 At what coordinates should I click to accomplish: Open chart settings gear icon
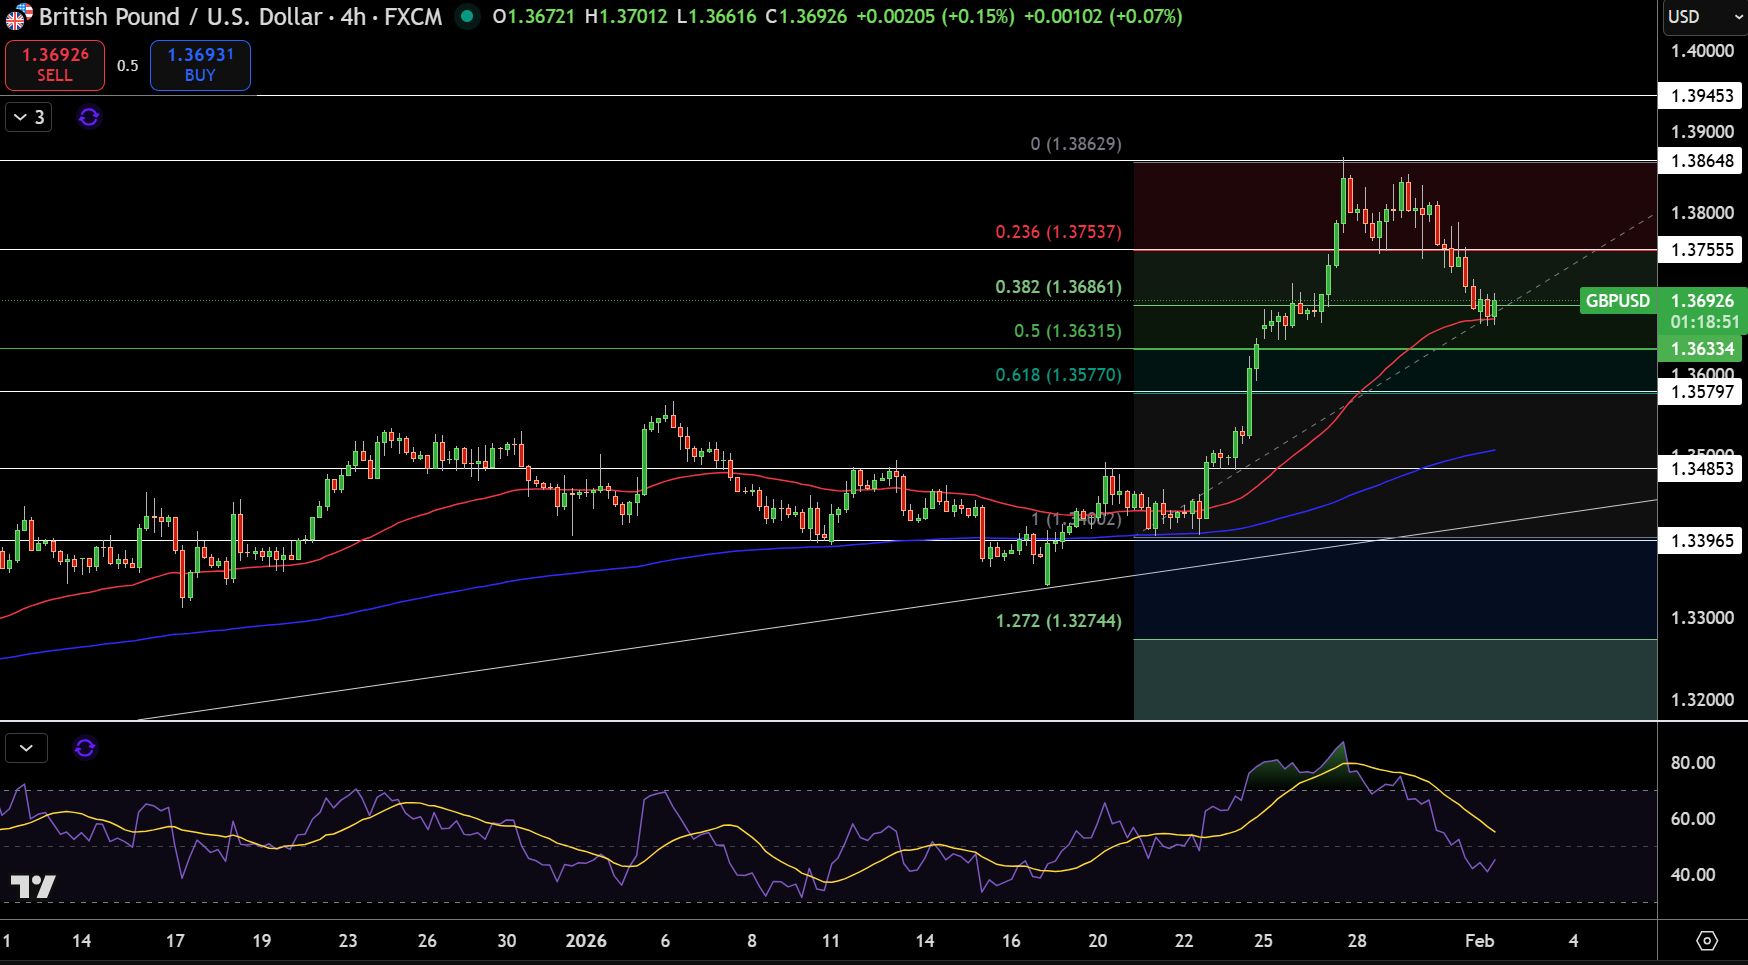1707,940
